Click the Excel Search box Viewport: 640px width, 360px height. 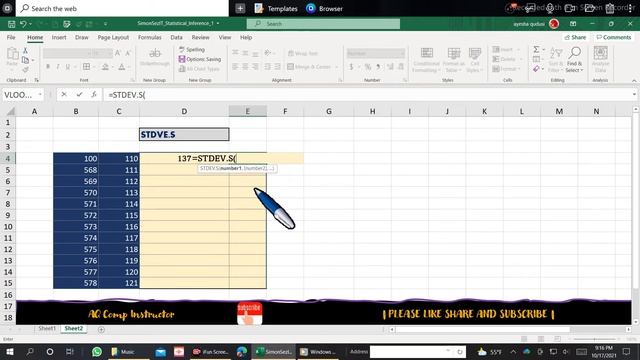(323, 24)
